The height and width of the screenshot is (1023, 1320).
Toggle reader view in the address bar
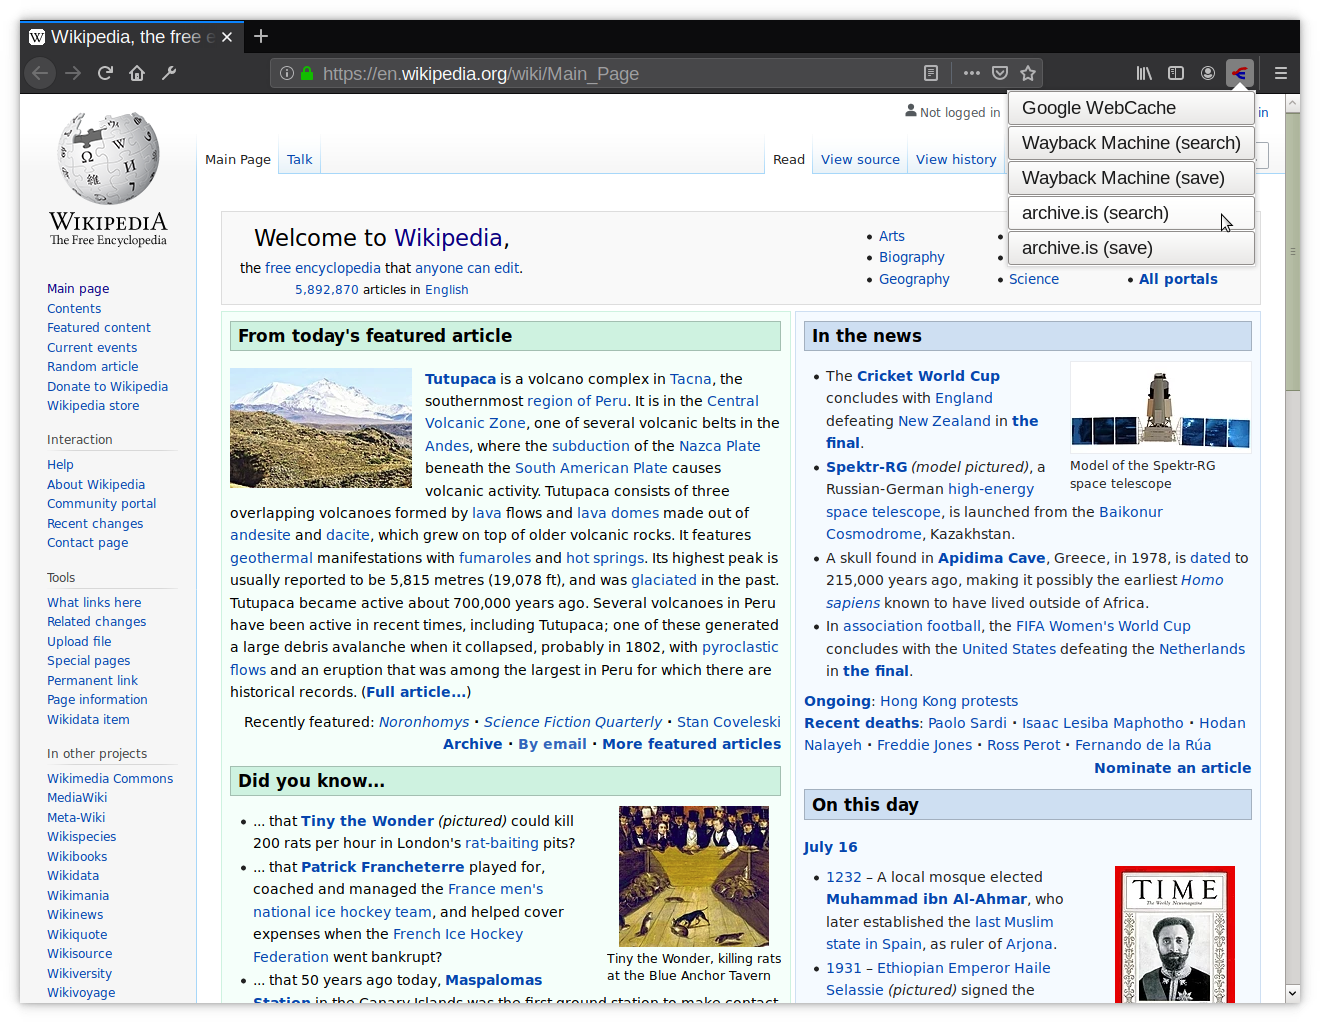pos(931,73)
